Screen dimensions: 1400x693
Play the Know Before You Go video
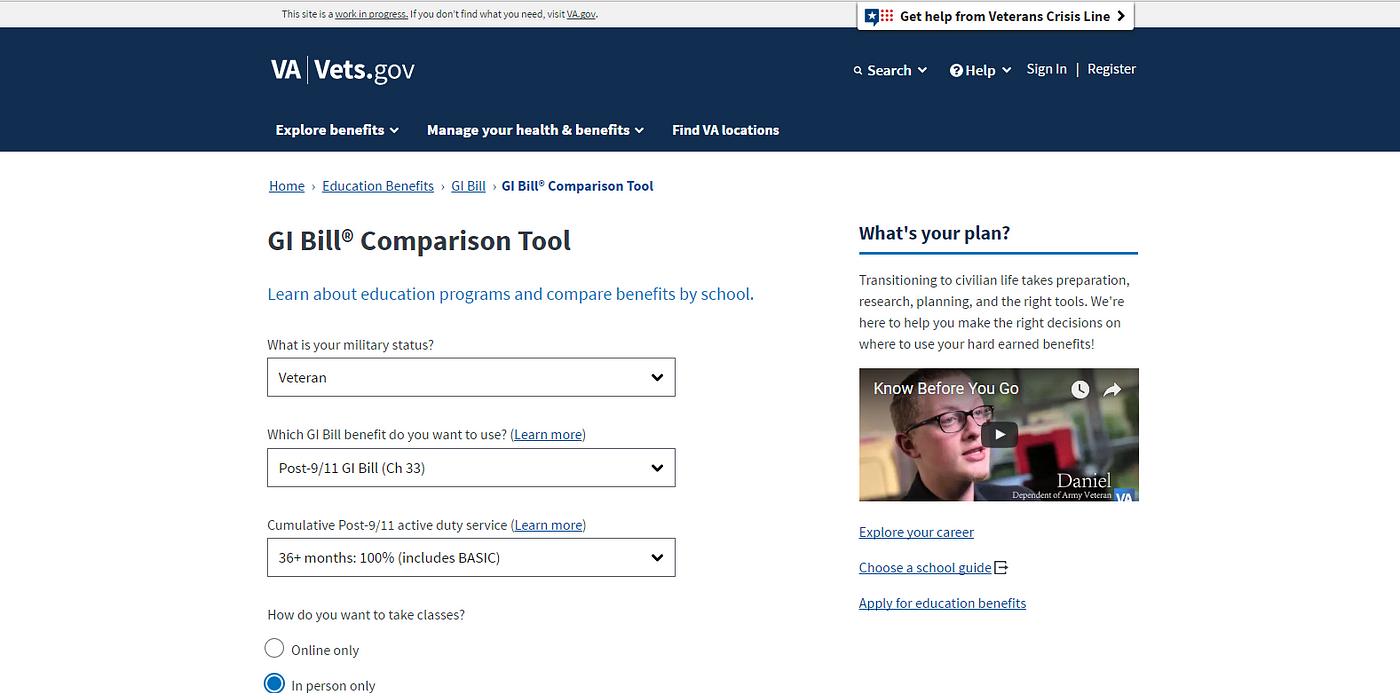(x=998, y=434)
